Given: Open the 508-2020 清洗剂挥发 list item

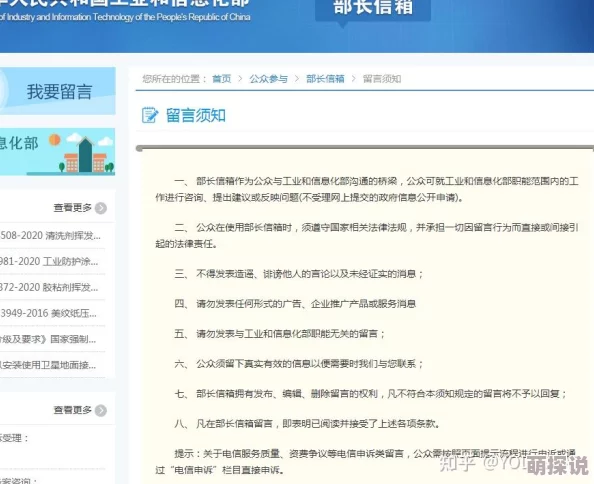Looking at the screenshot, I should (x=50, y=236).
